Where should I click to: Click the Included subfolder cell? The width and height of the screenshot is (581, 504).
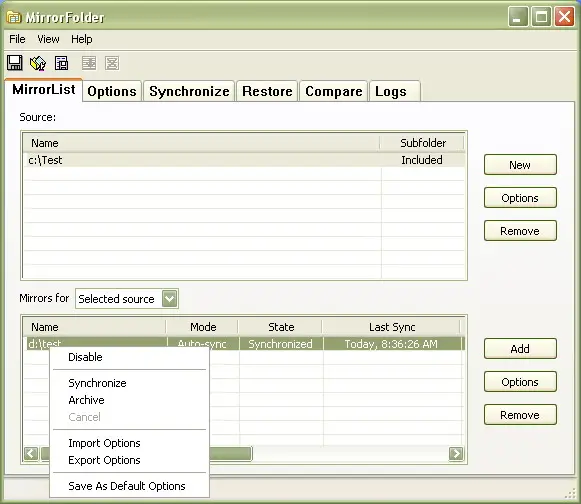tap(422, 160)
